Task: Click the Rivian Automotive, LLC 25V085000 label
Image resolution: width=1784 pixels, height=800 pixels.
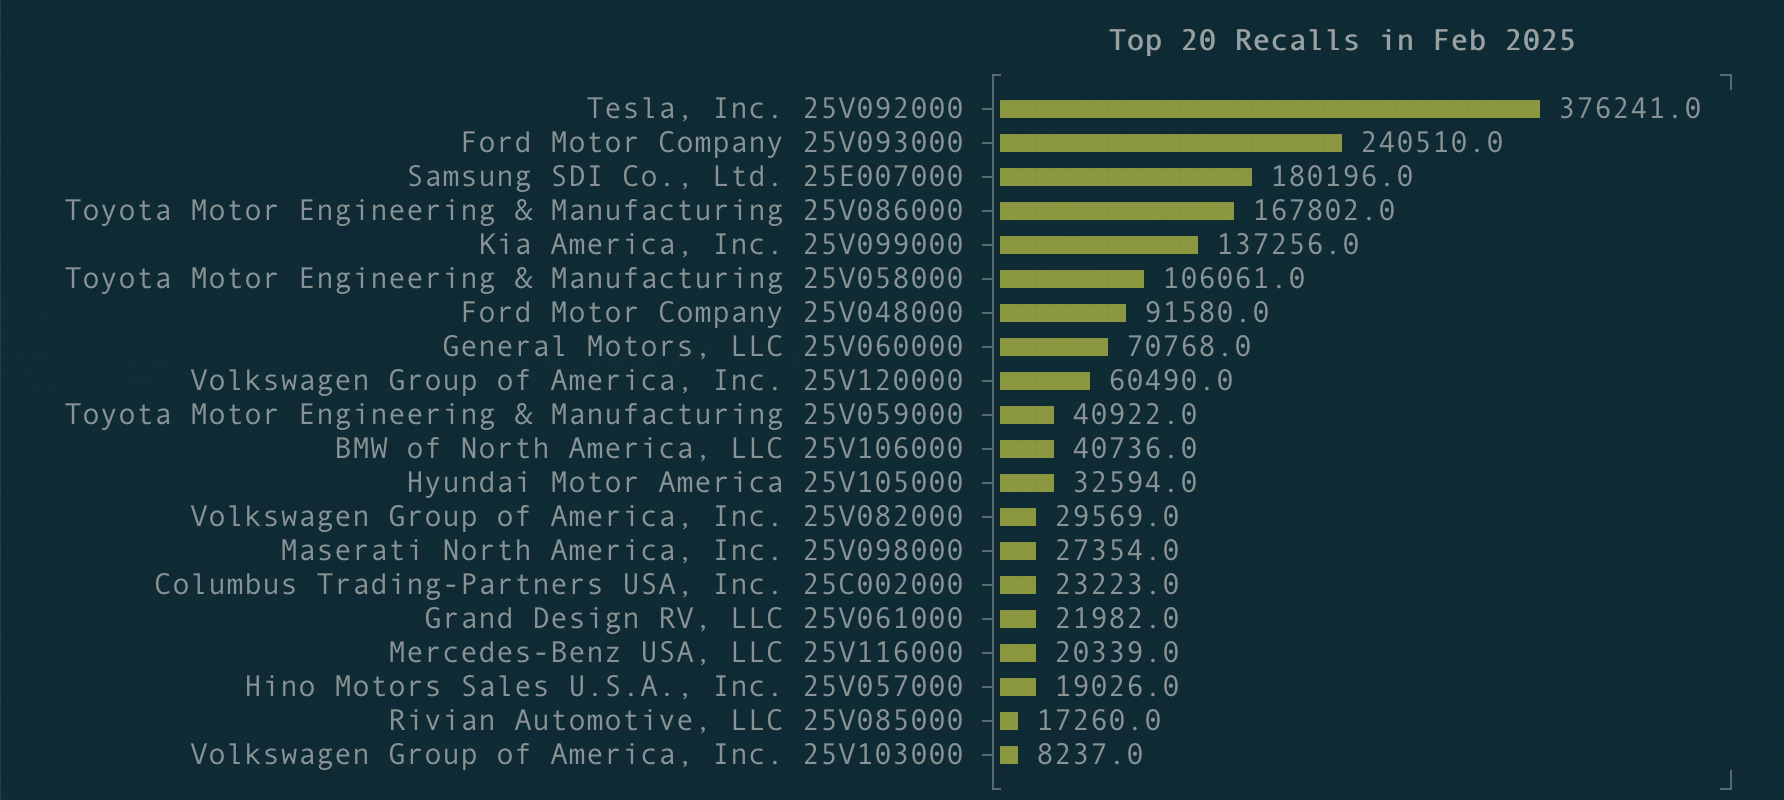Action: [x=676, y=720]
